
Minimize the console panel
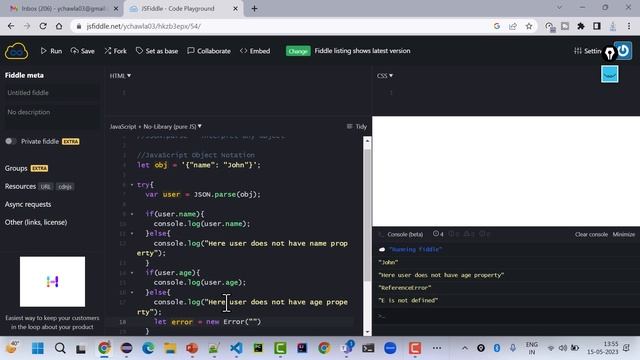(x=624, y=234)
